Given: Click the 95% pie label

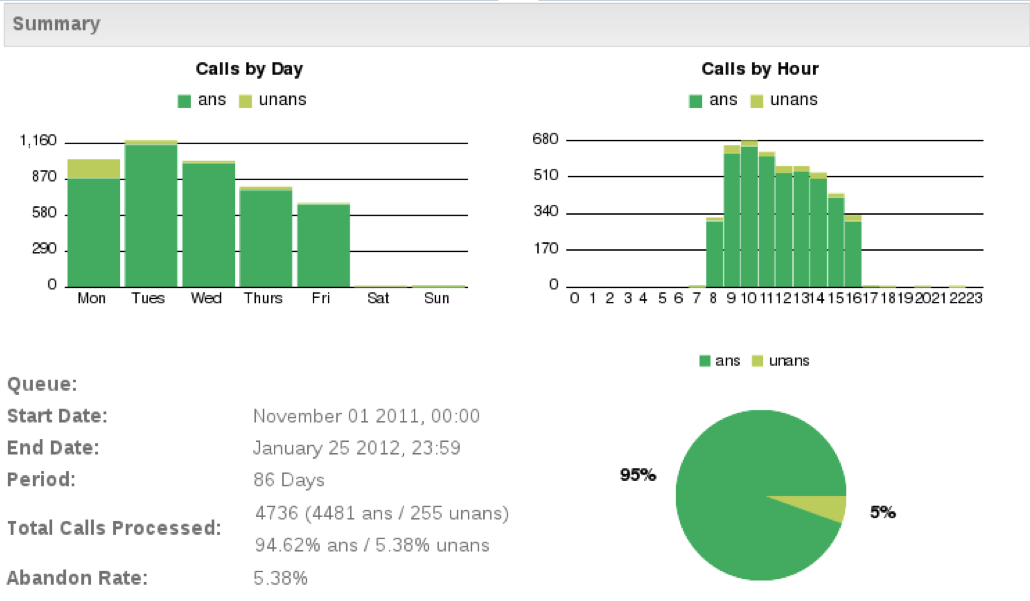Looking at the screenshot, I should pyautogui.click(x=638, y=475).
